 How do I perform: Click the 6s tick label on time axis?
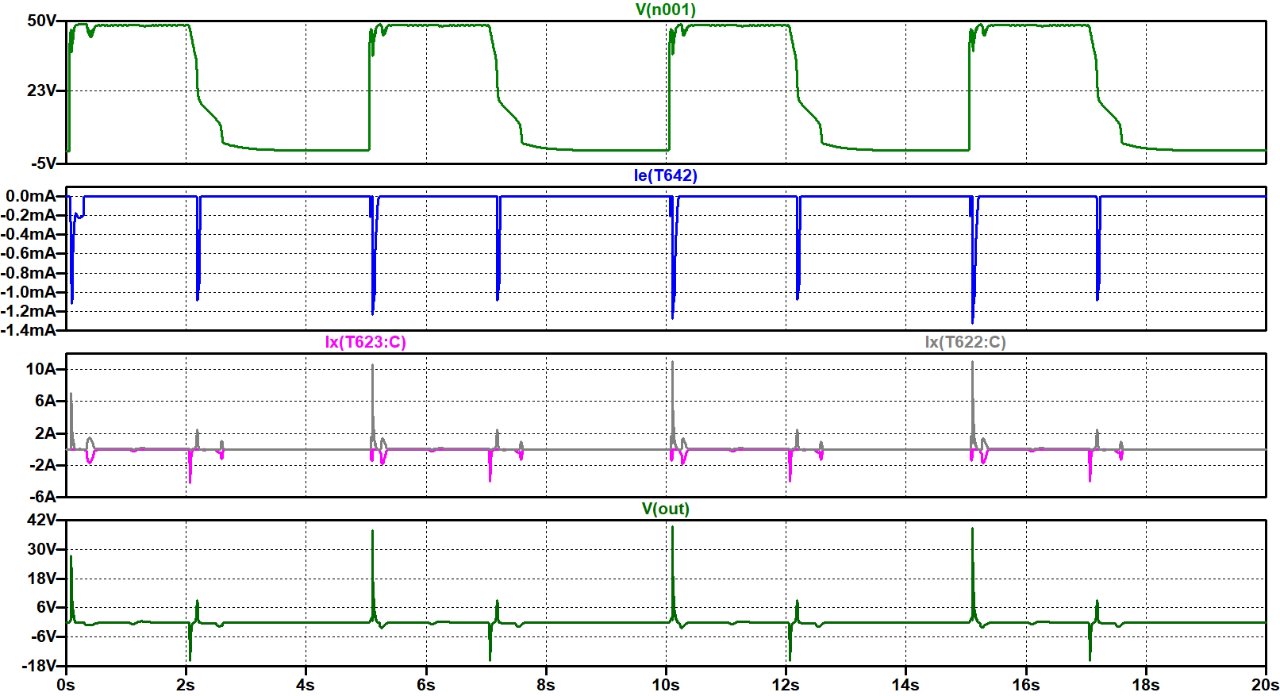pos(426,685)
